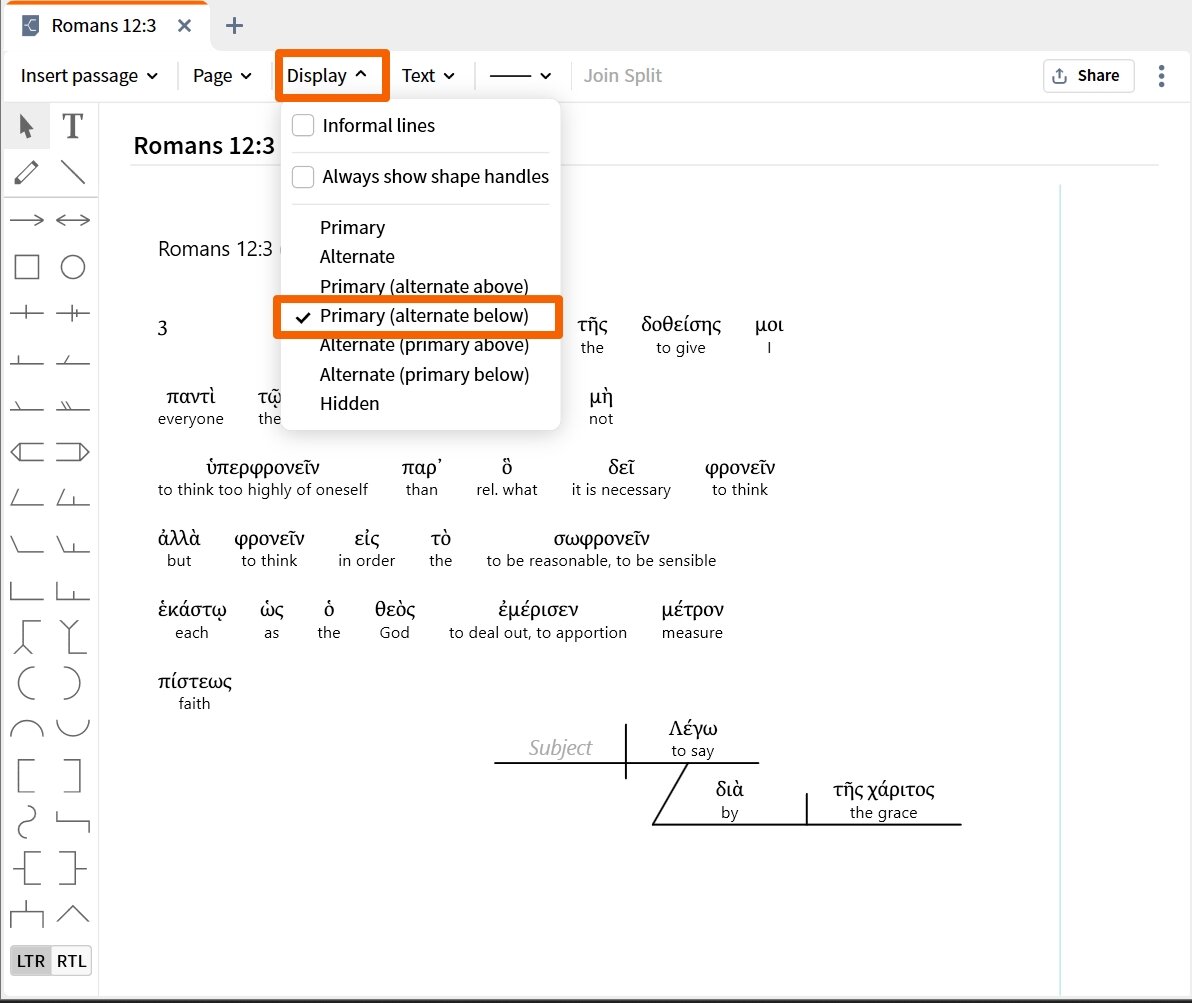Select the phrase τῆς χάριτος in diagram

tap(883, 789)
